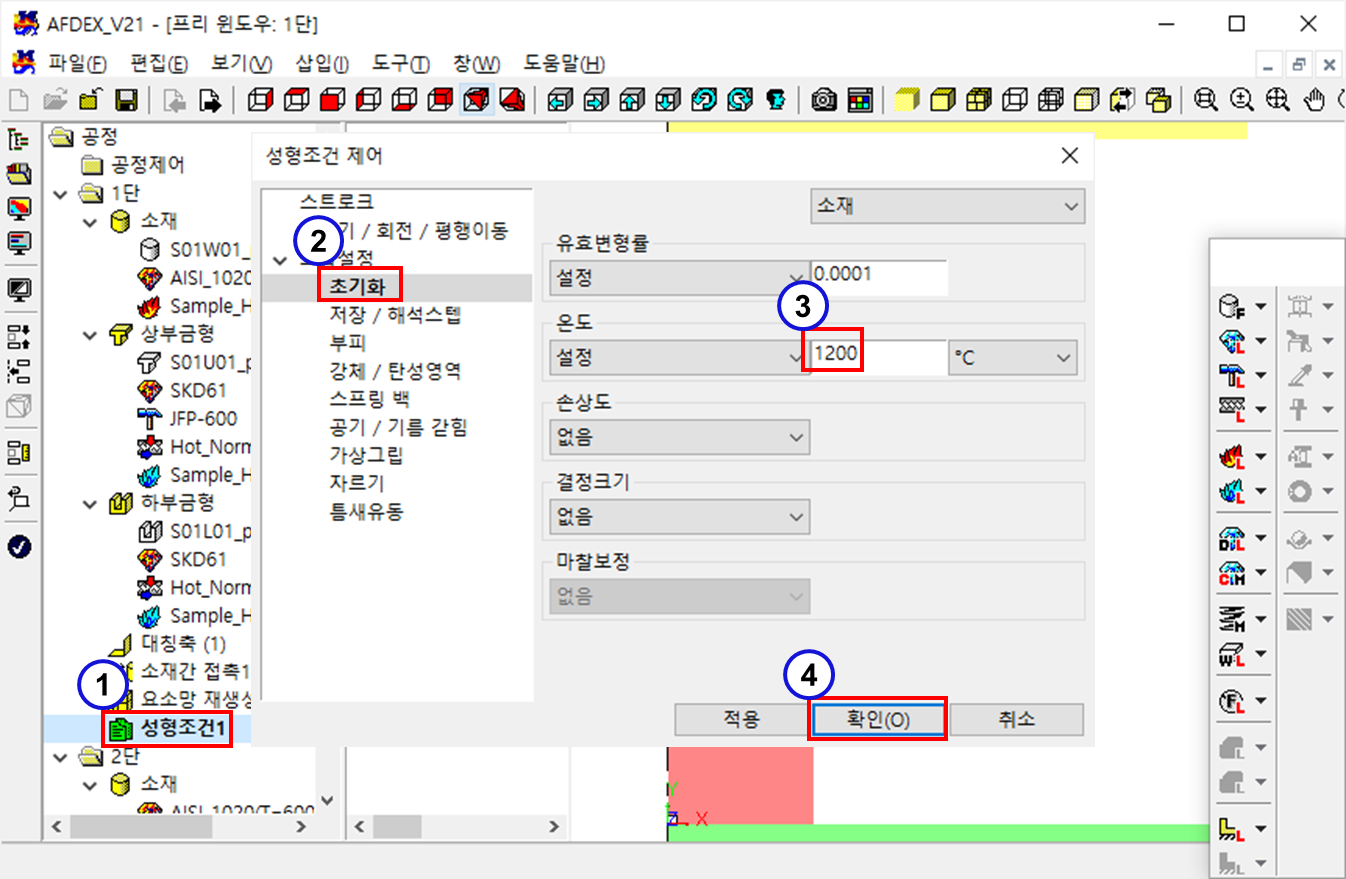Click the spring icon in right panel
This screenshot has width=1346, height=879.
(1231, 621)
